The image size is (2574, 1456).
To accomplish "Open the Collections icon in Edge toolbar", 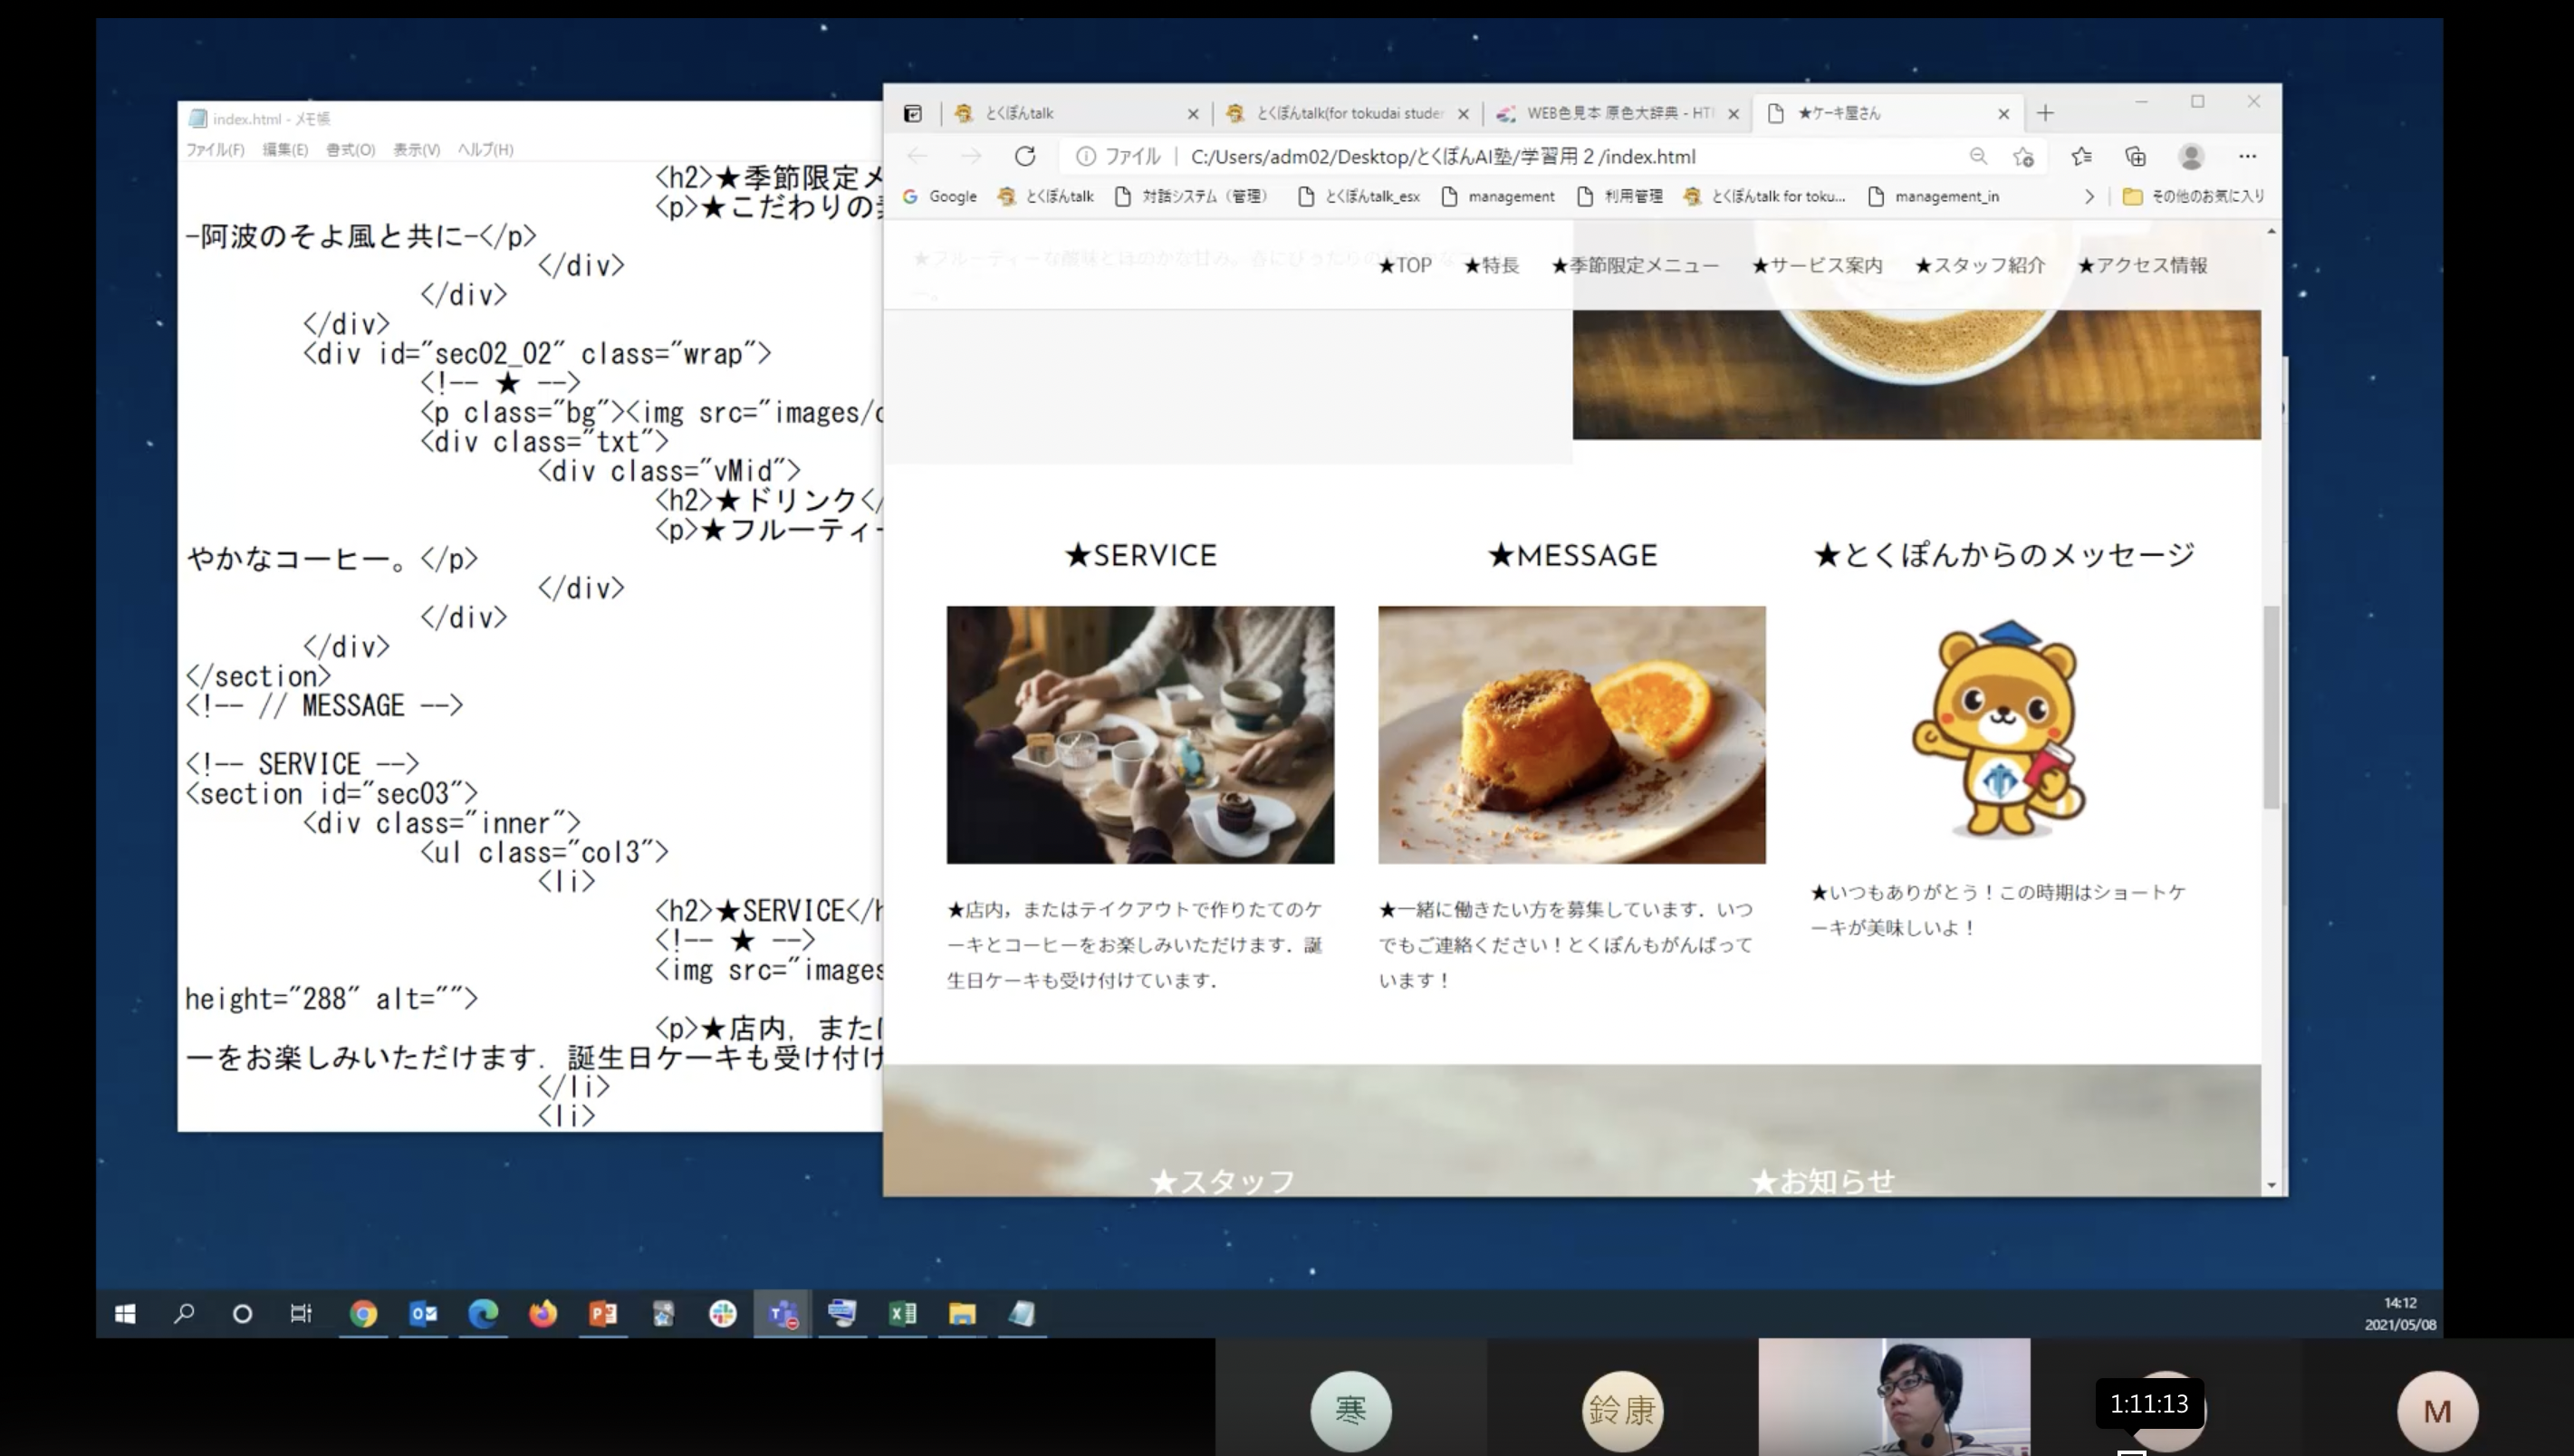I will click(x=2135, y=156).
